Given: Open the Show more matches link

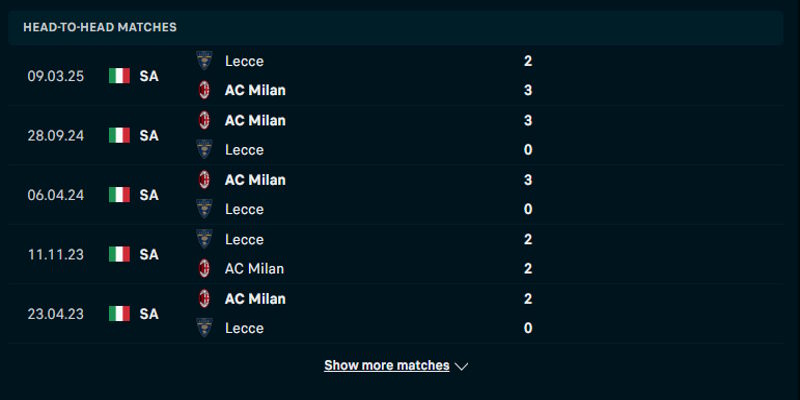Looking at the screenshot, I should 387,366.
